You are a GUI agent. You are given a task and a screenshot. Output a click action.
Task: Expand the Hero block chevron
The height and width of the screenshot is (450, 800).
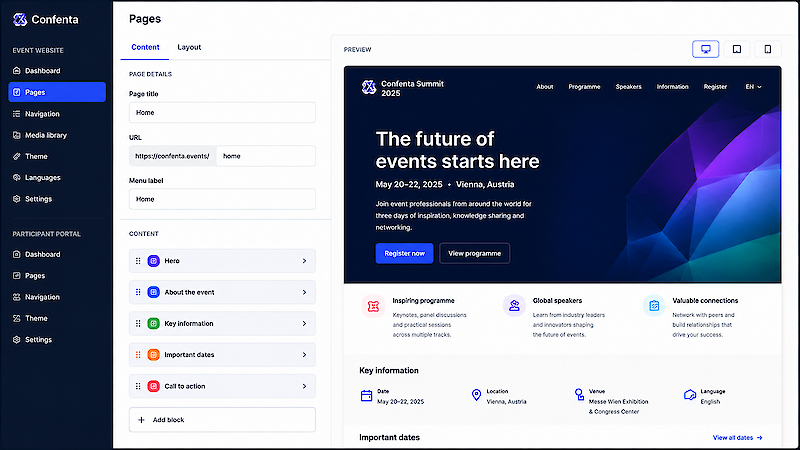click(305, 261)
